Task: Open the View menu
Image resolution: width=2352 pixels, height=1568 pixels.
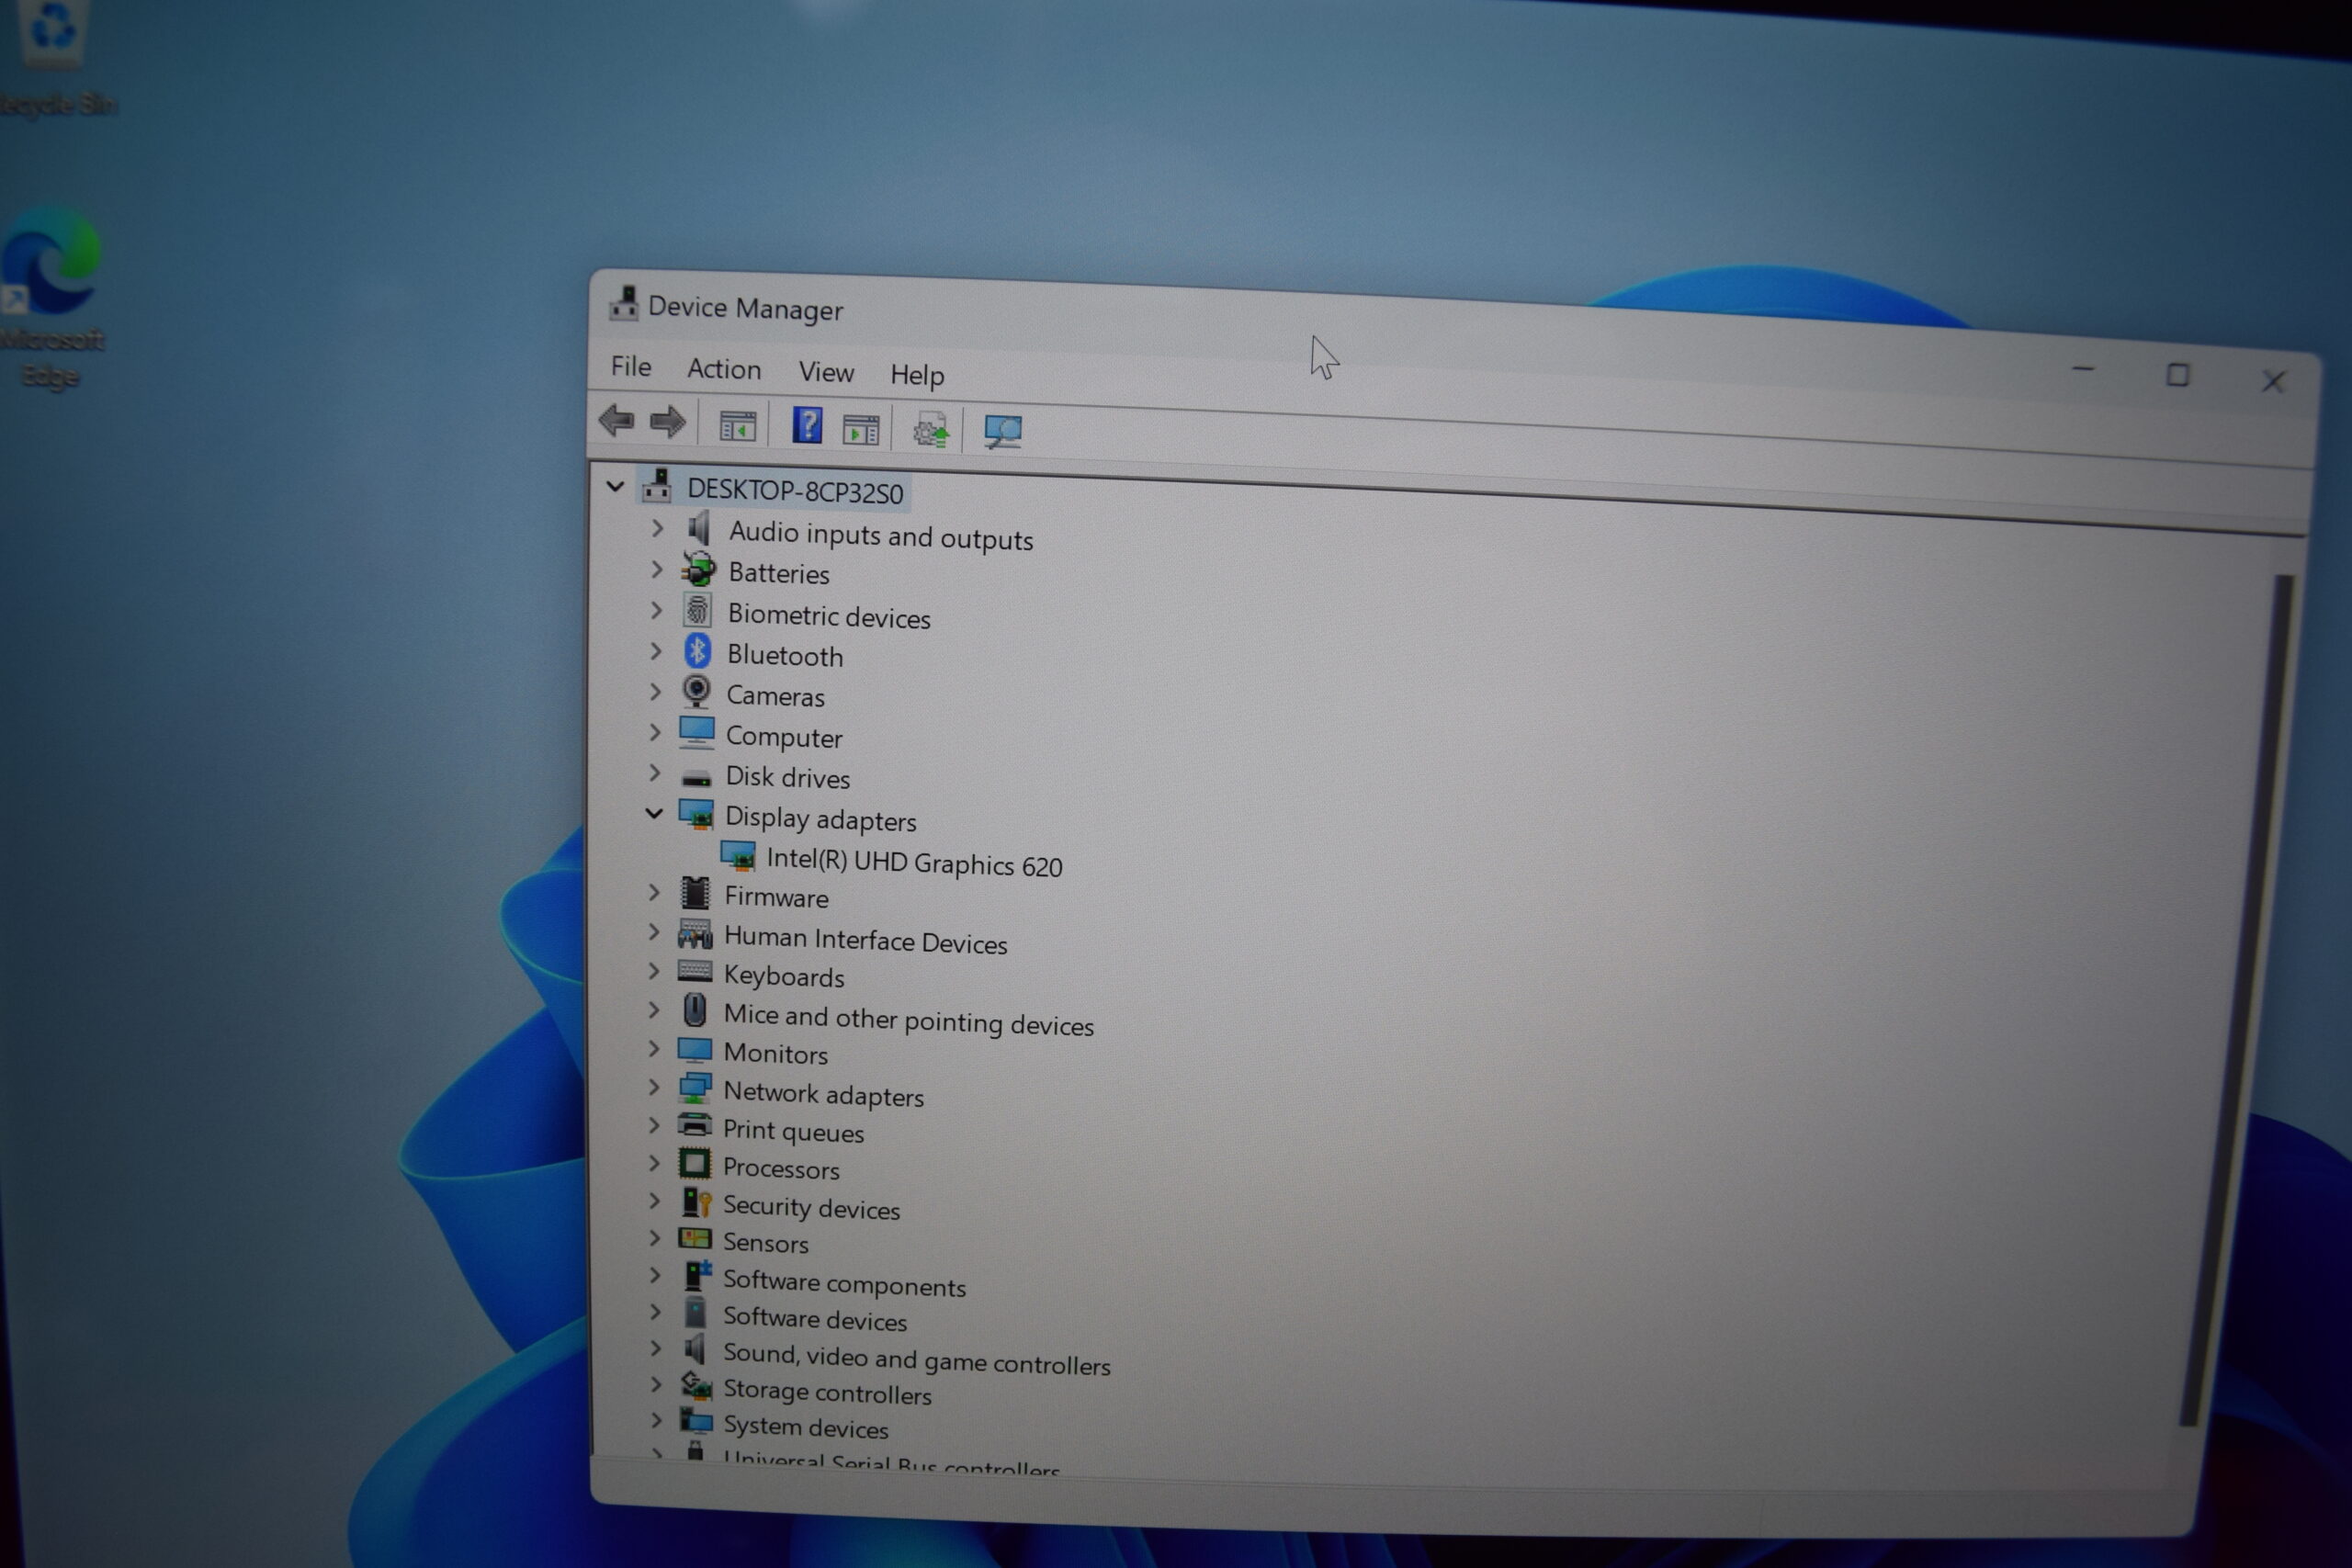Action: click(x=826, y=372)
